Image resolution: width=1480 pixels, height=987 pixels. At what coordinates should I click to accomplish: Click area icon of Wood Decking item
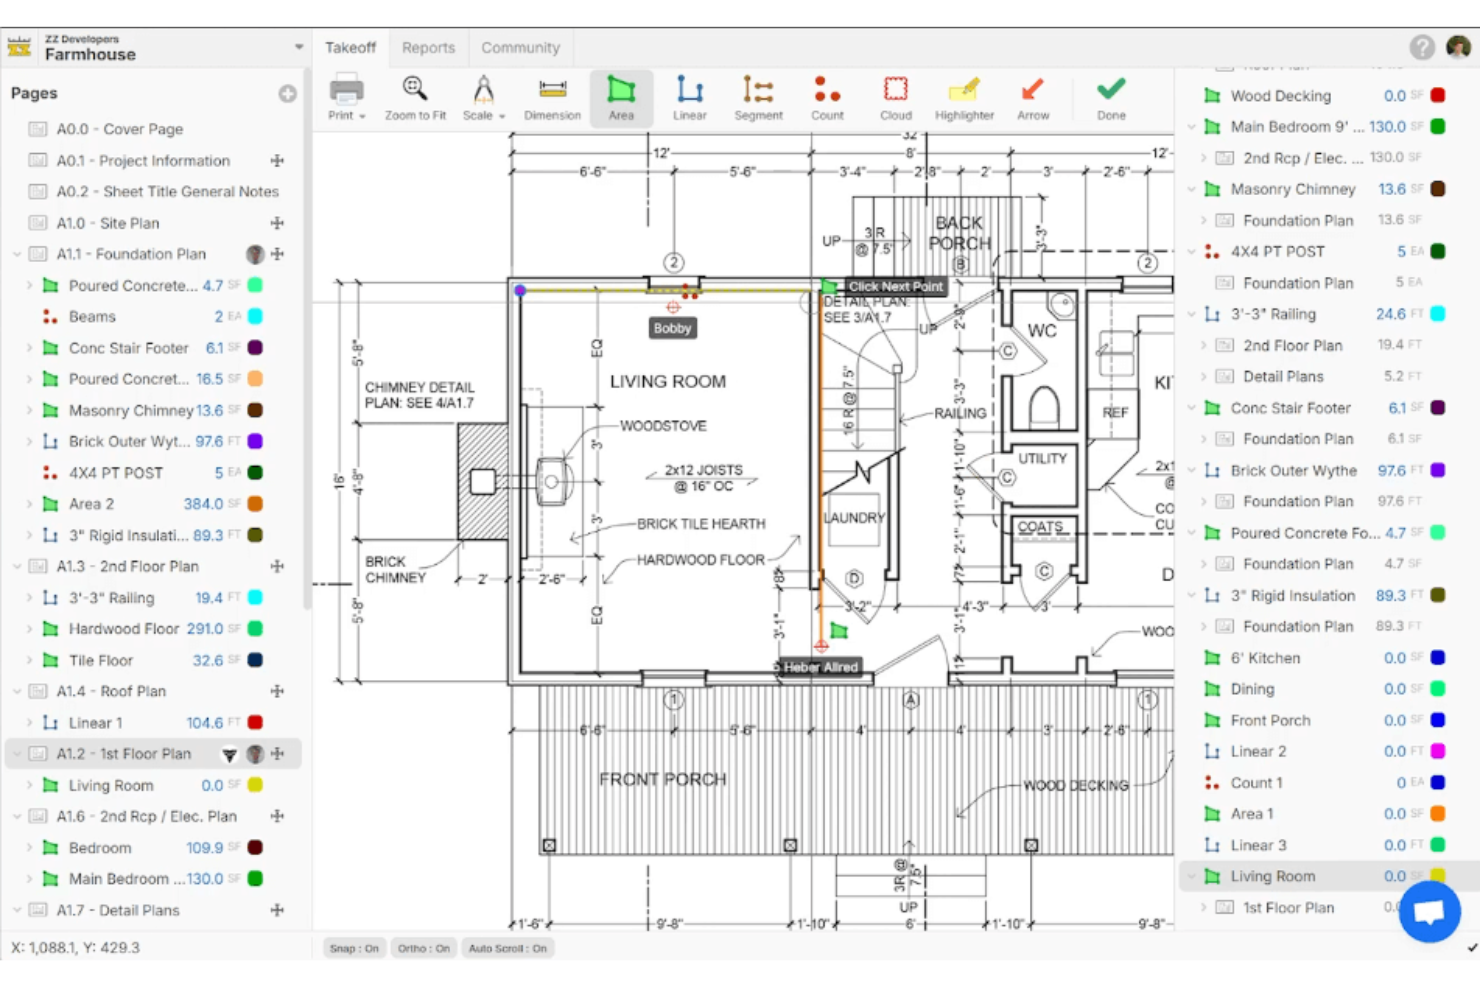point(1212,96)
